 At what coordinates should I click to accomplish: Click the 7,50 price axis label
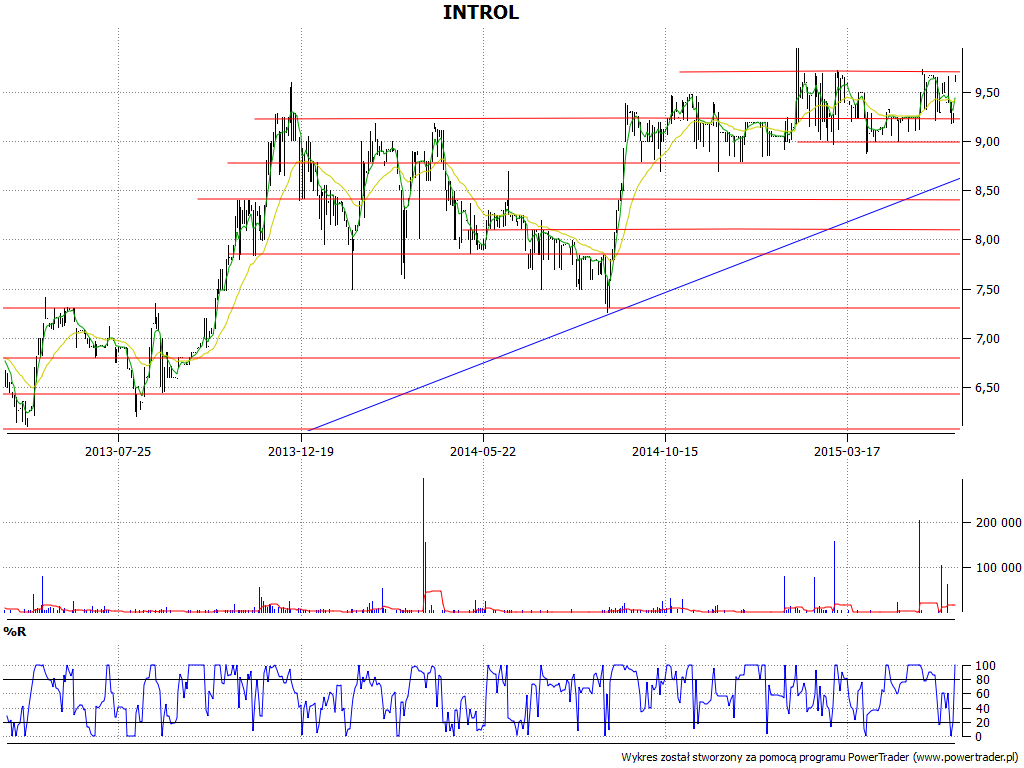(x=987, y=290)
